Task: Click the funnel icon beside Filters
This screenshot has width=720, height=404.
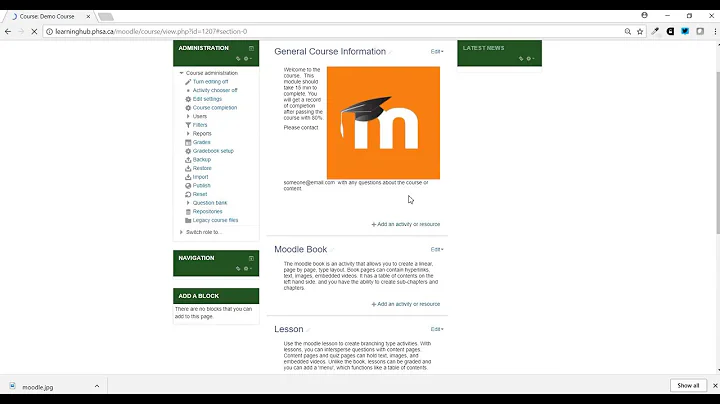Action: click(x=188, y=125)
